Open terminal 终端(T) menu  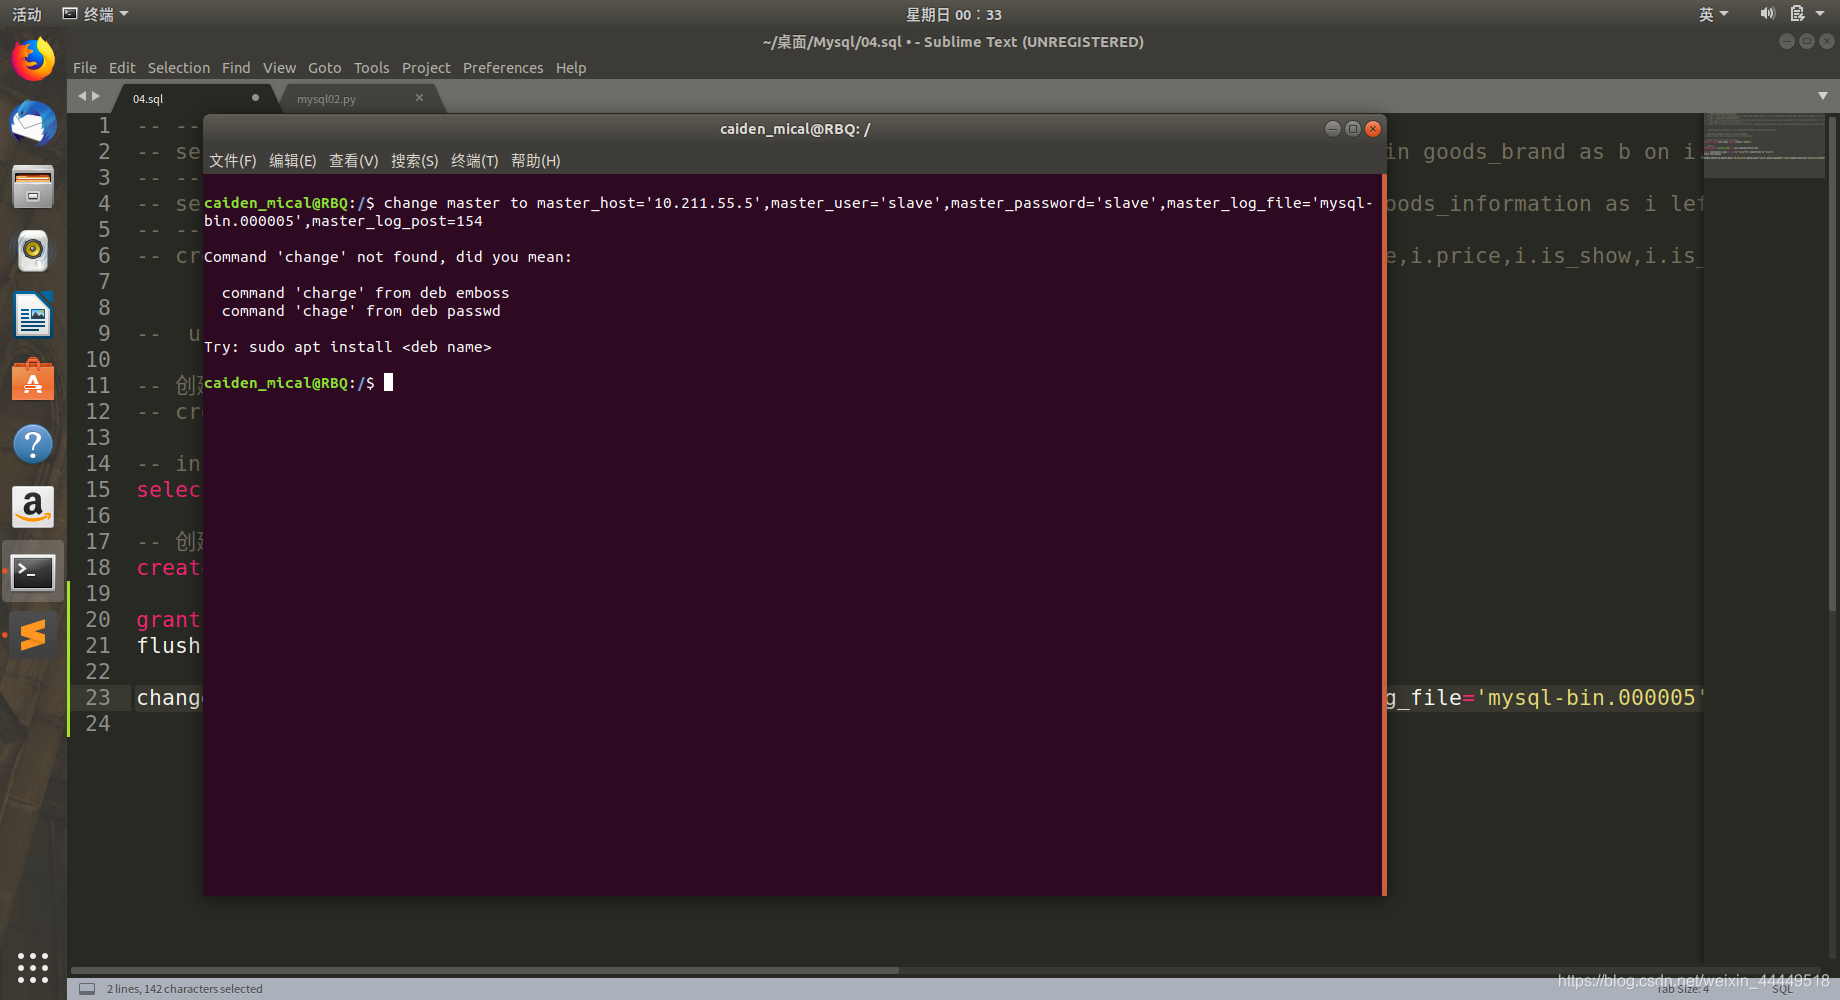pyautogui.click(x=474, y=161)
